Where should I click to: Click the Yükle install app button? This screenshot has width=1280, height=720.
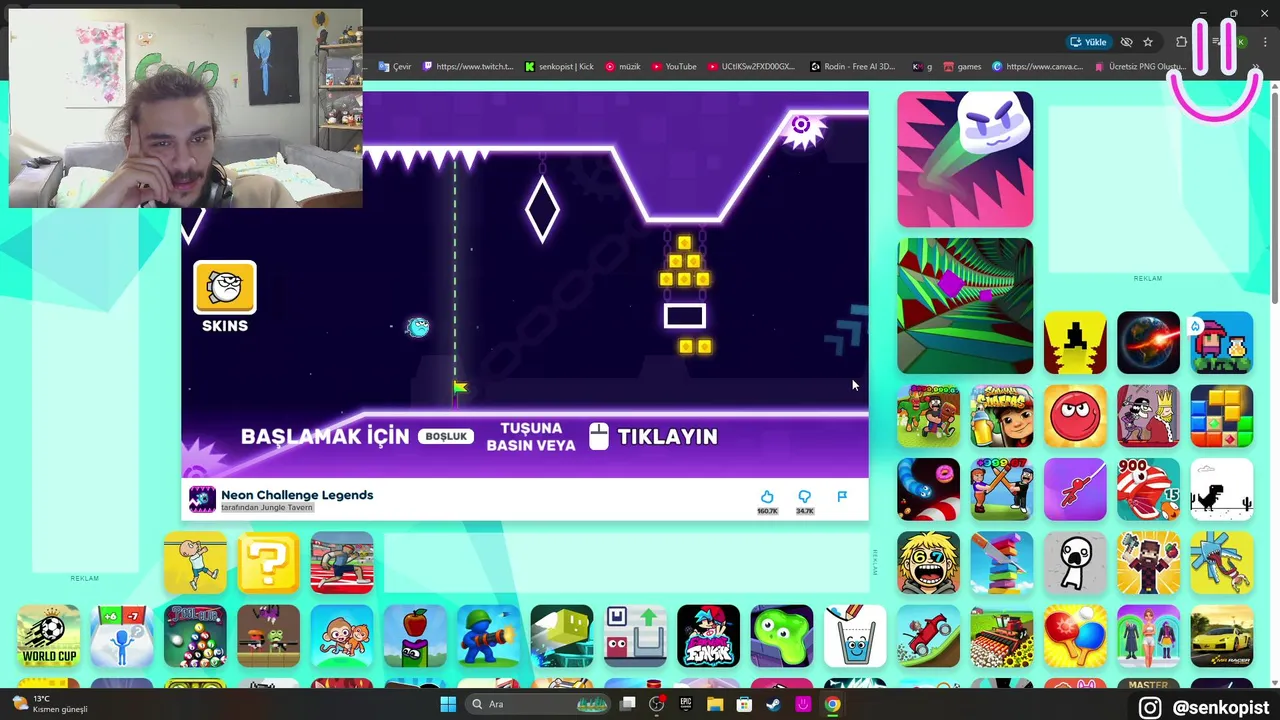(1088, 42)
